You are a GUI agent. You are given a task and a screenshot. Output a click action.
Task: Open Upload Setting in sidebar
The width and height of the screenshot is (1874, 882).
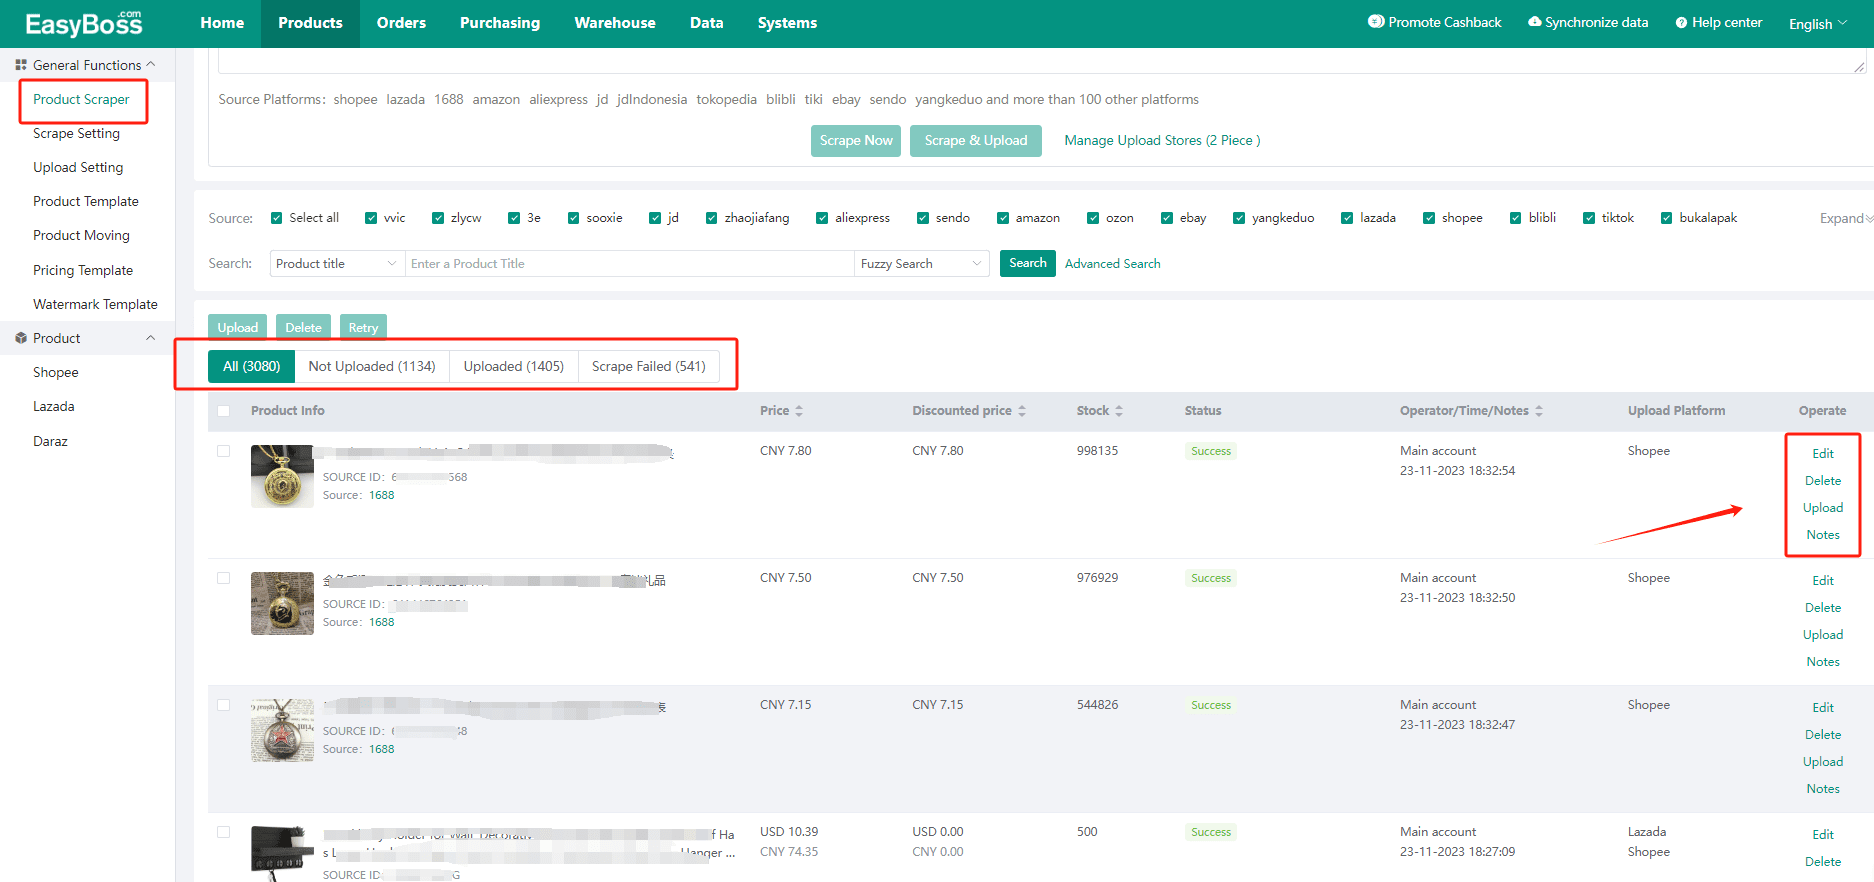tap(78, 167)
